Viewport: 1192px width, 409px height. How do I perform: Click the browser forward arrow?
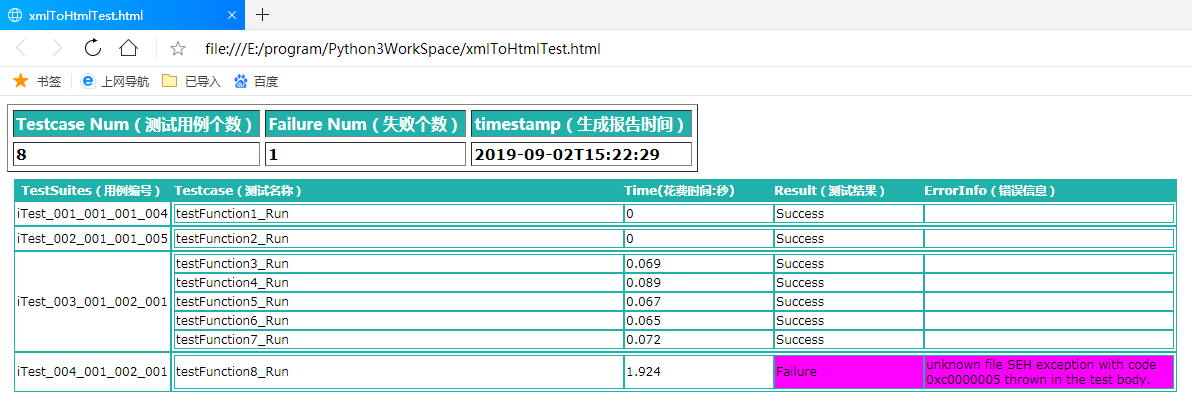pyautogui.click(x=57, y=49)
